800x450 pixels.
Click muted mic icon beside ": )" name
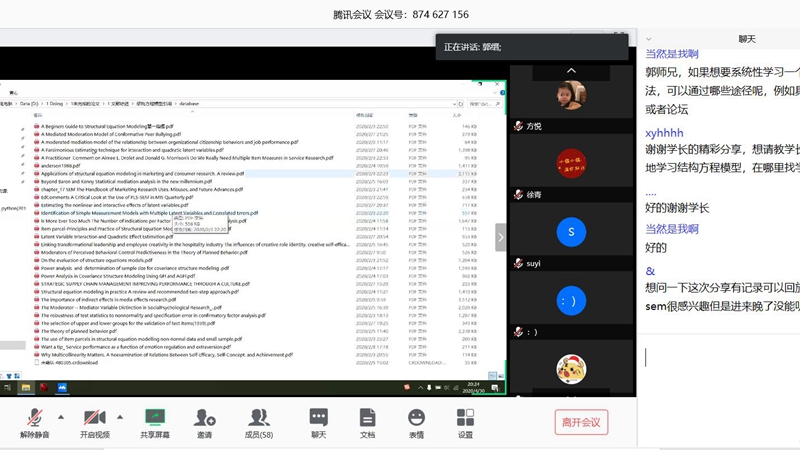click(518, 332)
